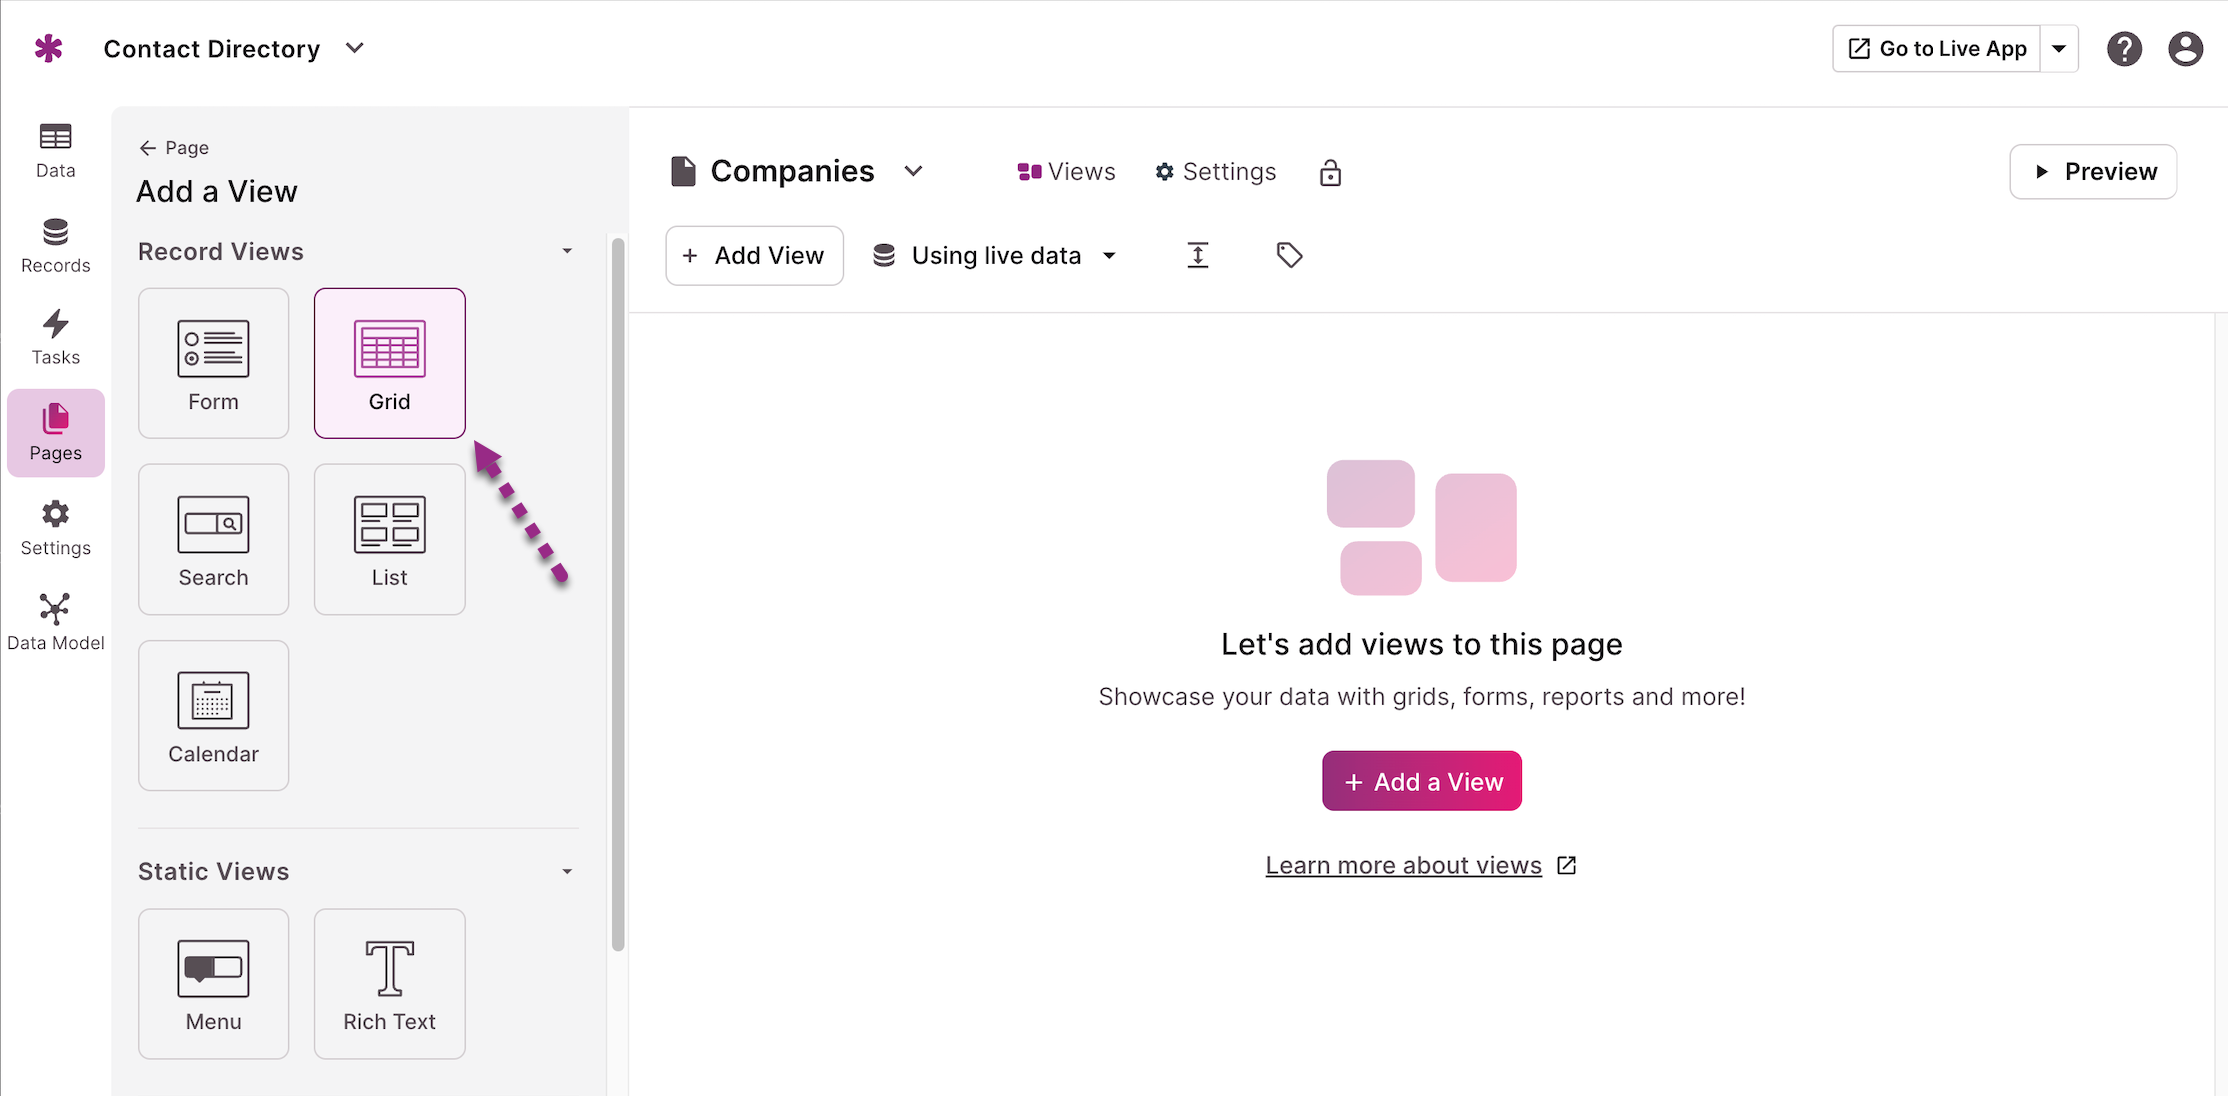This screenshot has height=1096, width=2228.
Task: Collapse the Static Views section
Action: pos(567,871)
